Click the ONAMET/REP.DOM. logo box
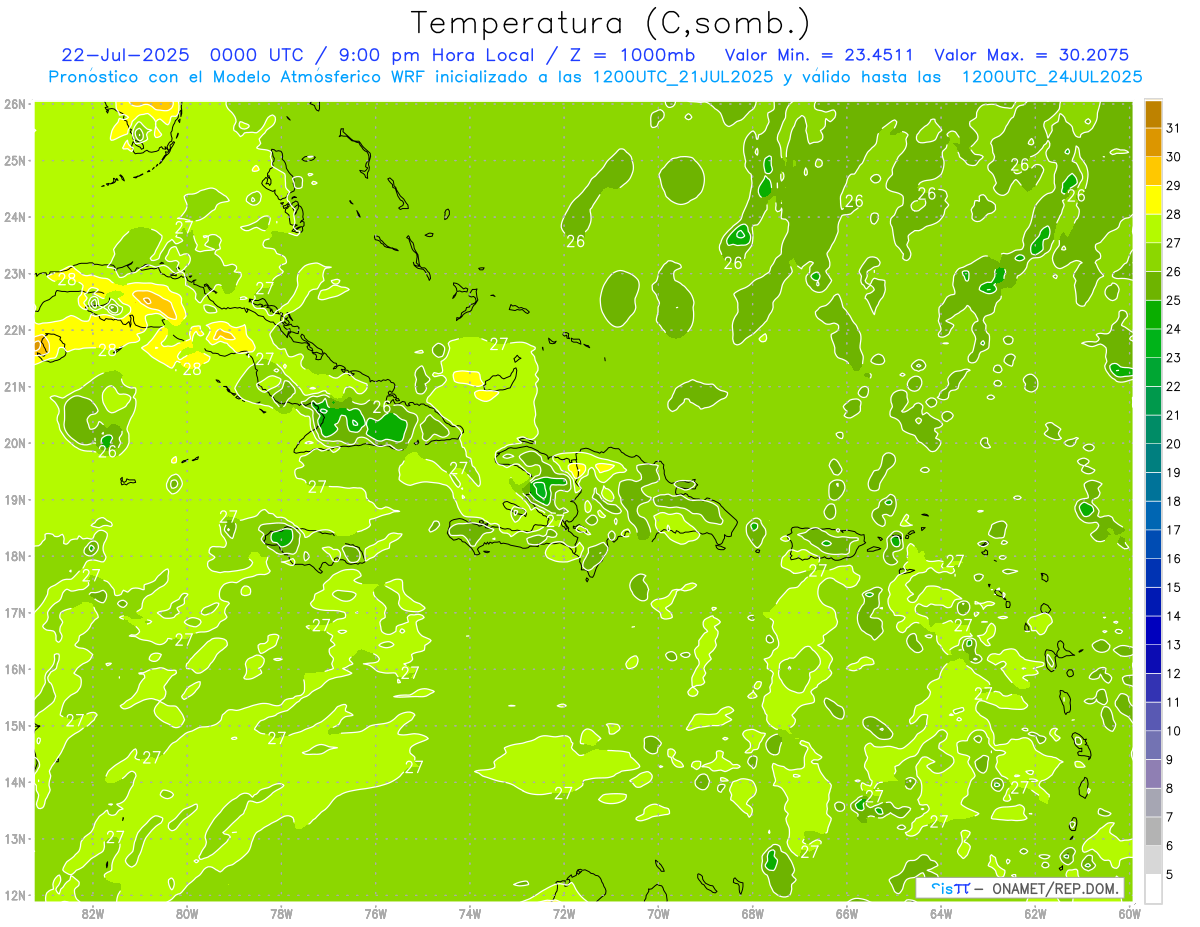This screenshot has height=927, width=1200. tap(1020, 887)
